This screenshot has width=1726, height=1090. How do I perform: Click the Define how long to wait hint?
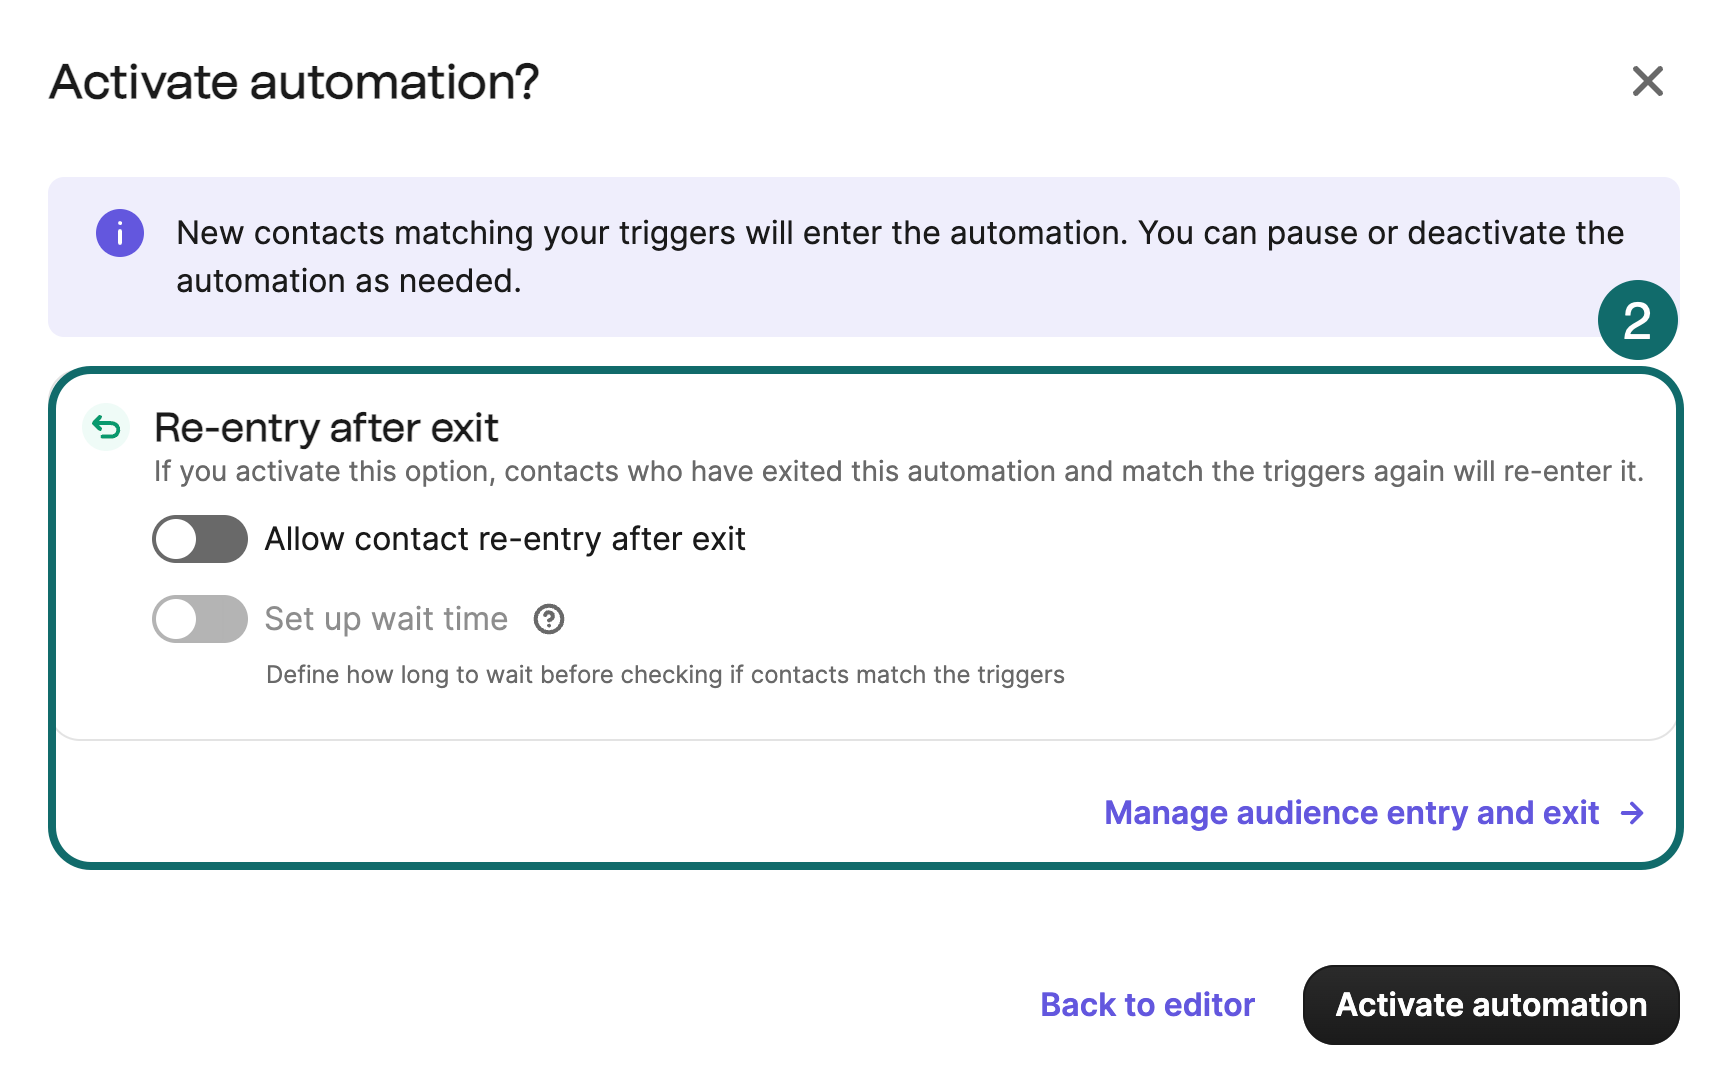pos(665,675)
